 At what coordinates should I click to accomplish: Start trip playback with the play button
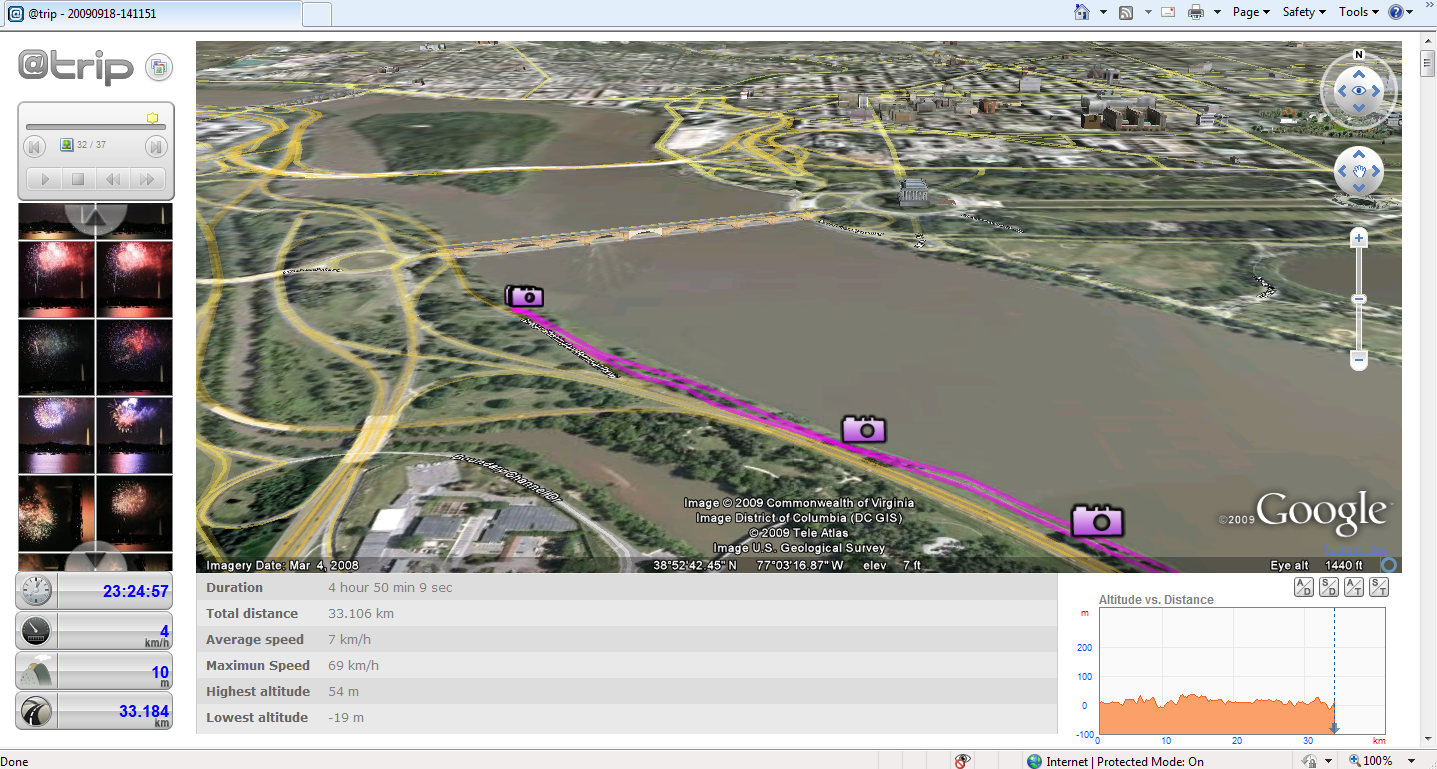click(x=44, y=180)
